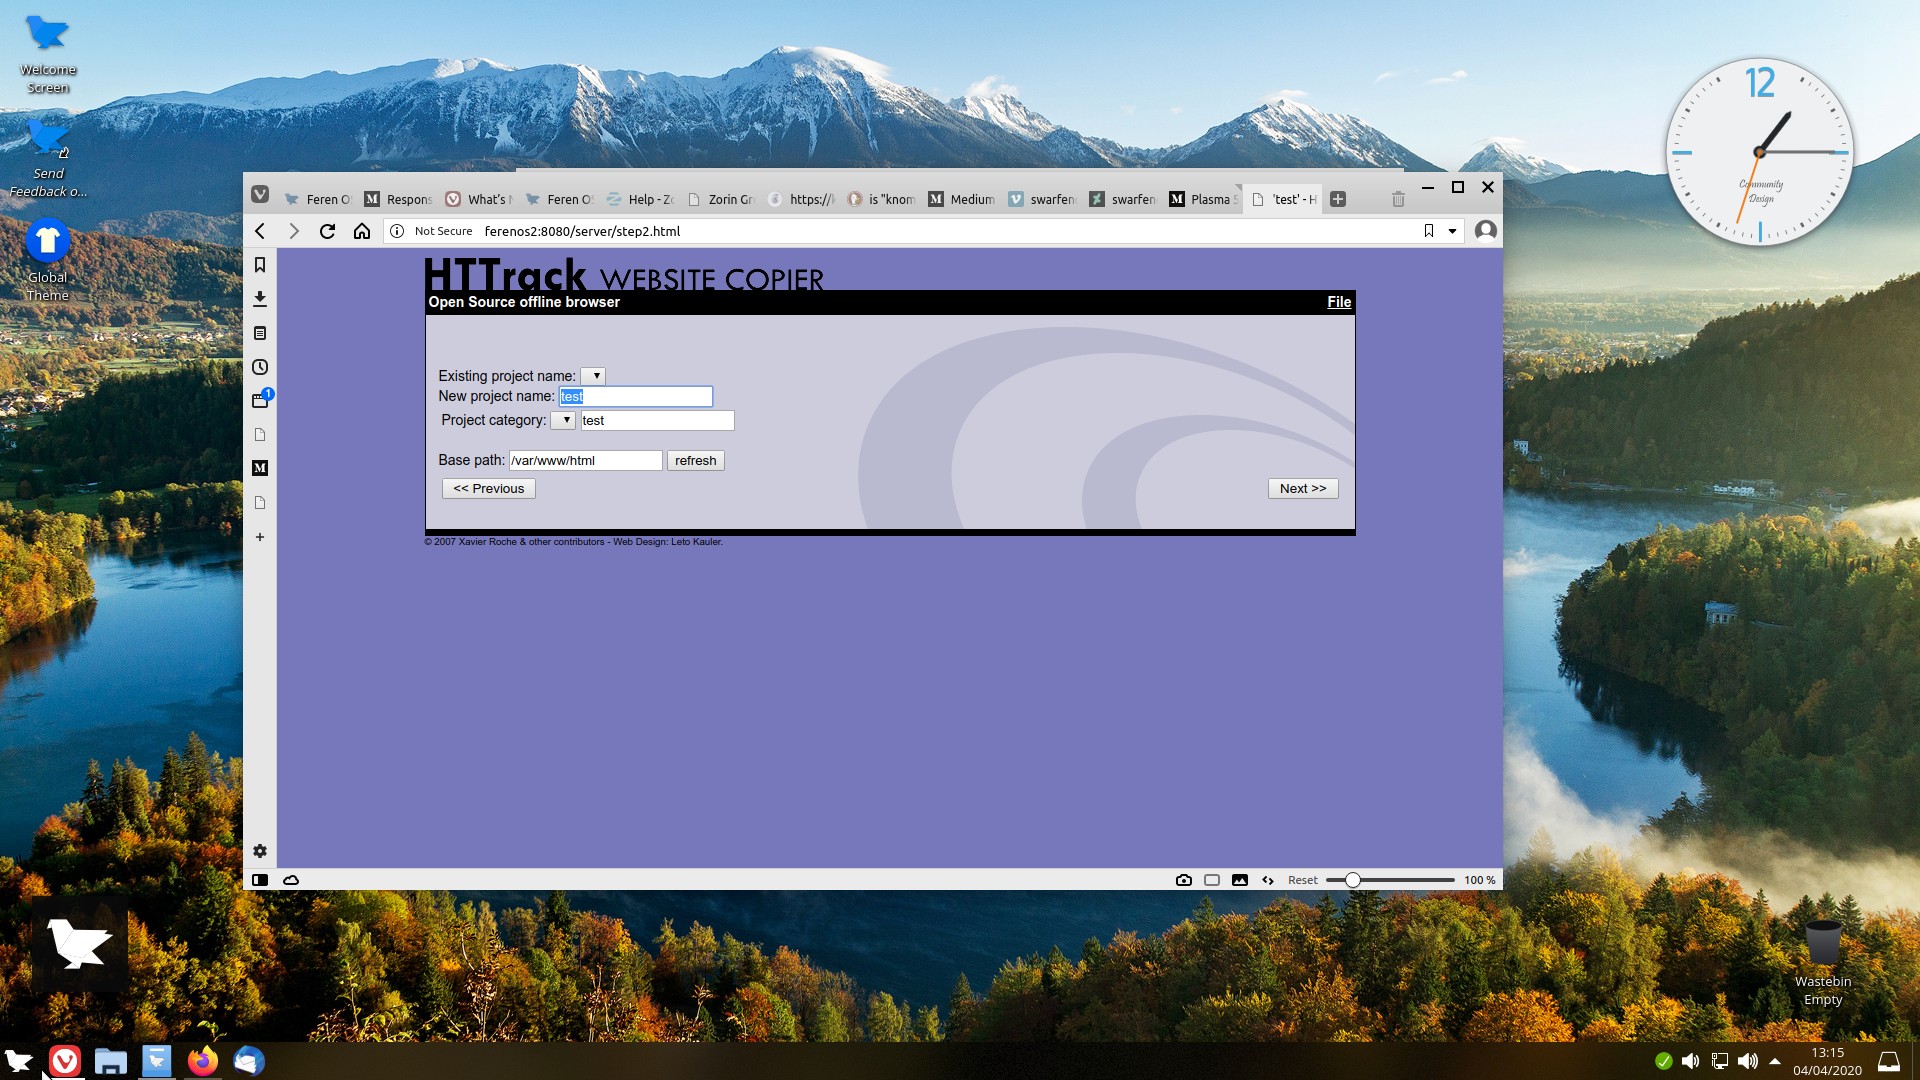Toggle the side panel visibility
Viewport: 1920px width, 1080px height.
(260, 880)
